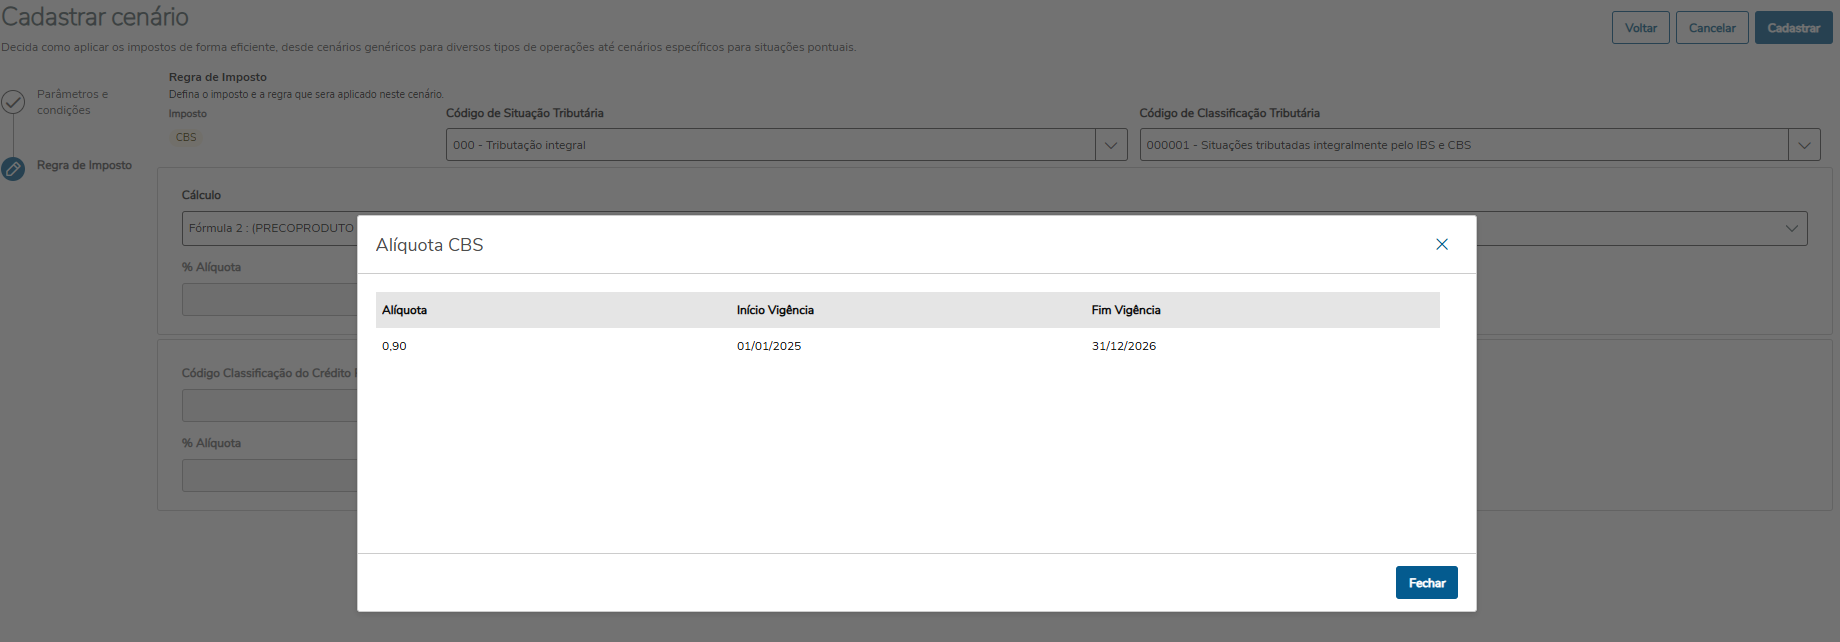Click the CBS tax tag
Image resolution: width=1840 pixels, height=642 pixels.
[186, 137]
